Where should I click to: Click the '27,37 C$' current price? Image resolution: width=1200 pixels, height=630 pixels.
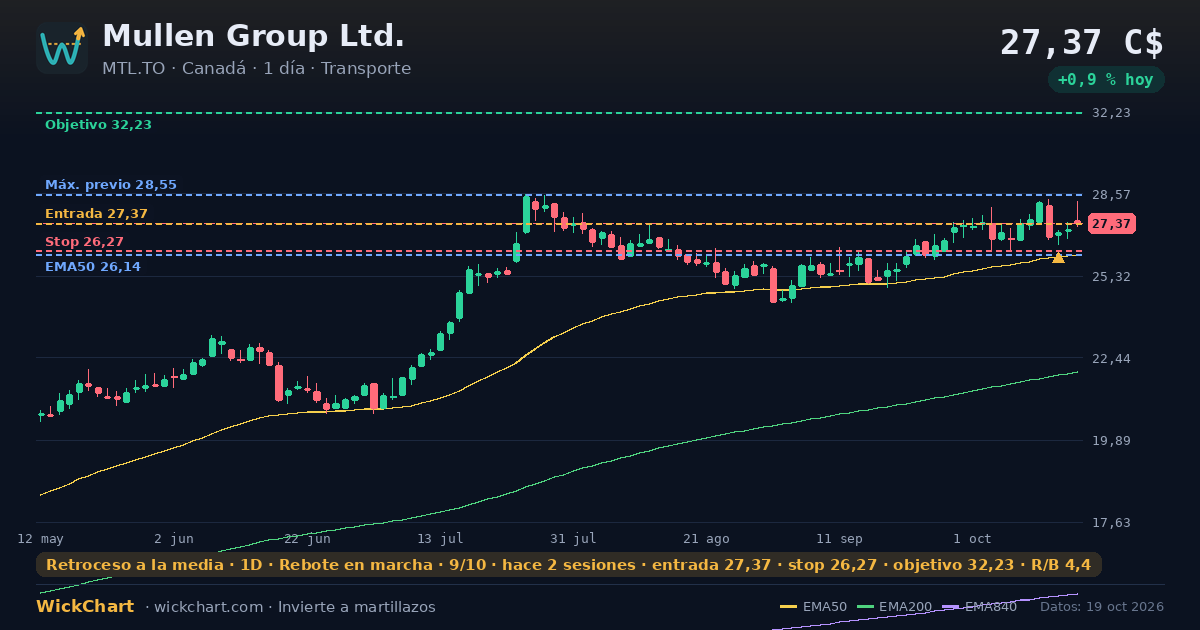(1082, 43)
